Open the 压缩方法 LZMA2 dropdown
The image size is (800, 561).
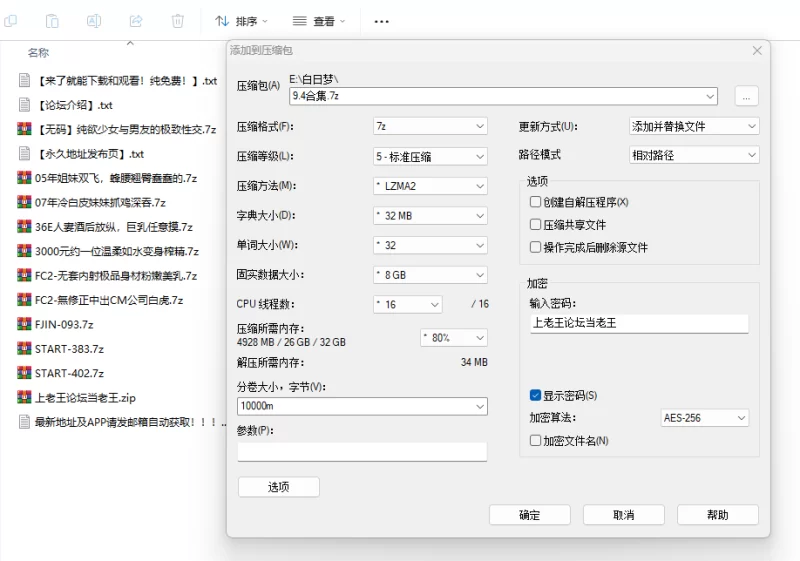click(430, 186)
